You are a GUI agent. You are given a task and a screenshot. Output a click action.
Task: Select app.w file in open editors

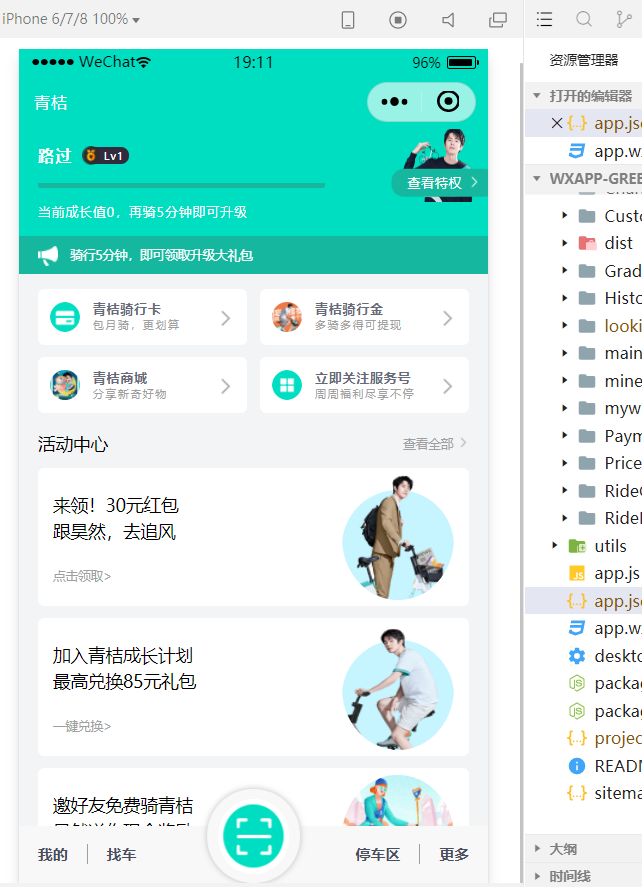click(583, 151)
